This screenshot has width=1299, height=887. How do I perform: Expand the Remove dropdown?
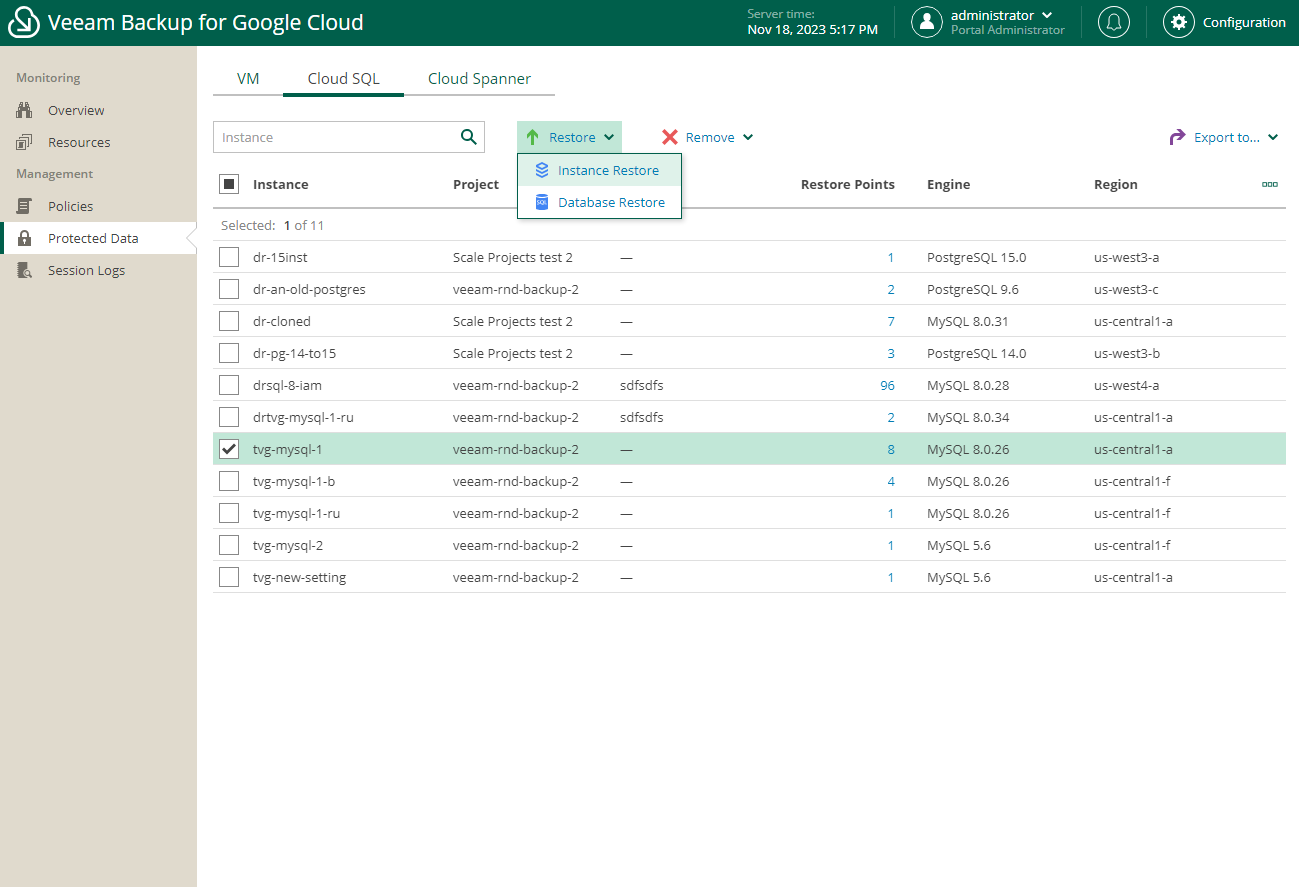click(708, 137)
